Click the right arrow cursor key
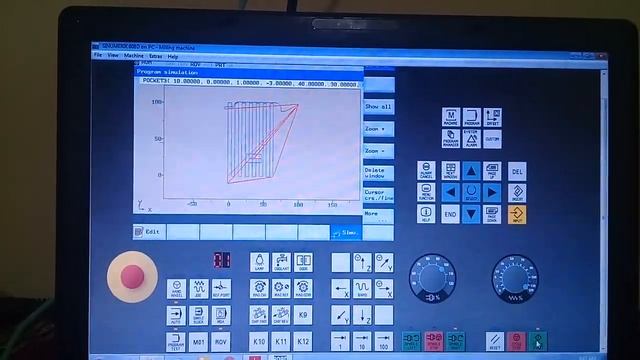 pyautogui.click(x=492, y=192)
